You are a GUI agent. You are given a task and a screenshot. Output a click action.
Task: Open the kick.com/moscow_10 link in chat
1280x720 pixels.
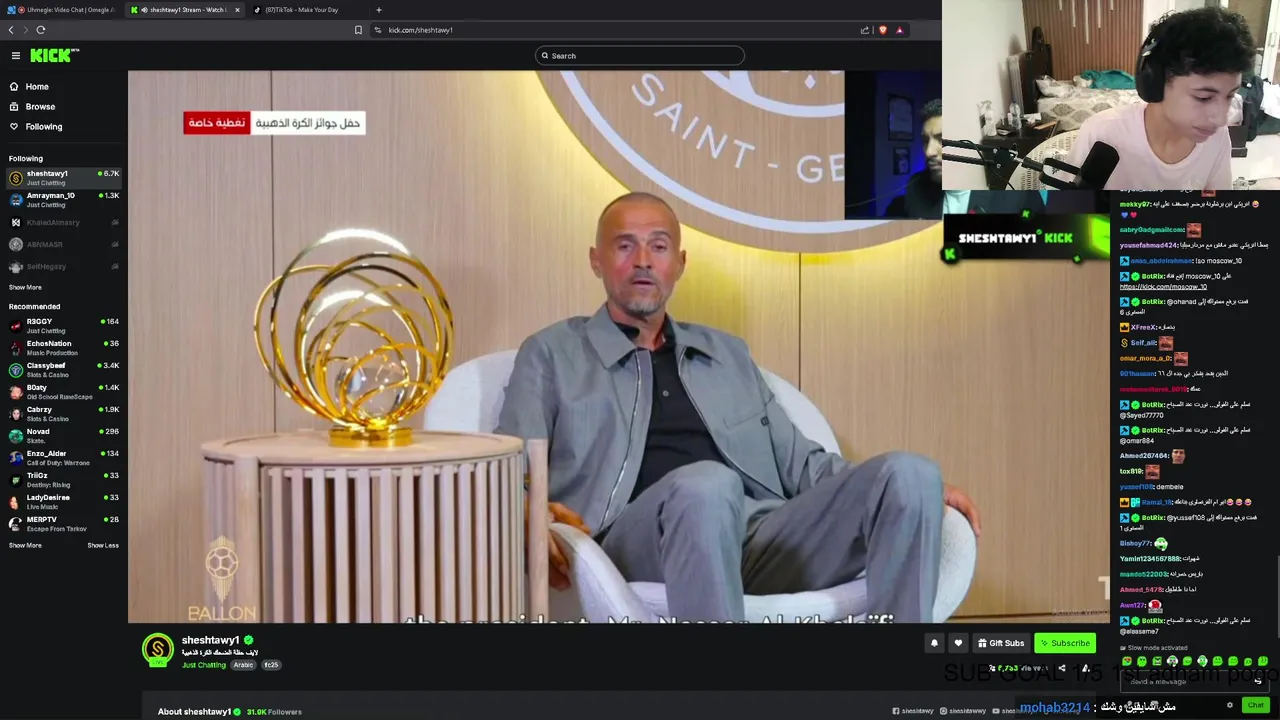pyautogui.click(x=1163, y=287)
